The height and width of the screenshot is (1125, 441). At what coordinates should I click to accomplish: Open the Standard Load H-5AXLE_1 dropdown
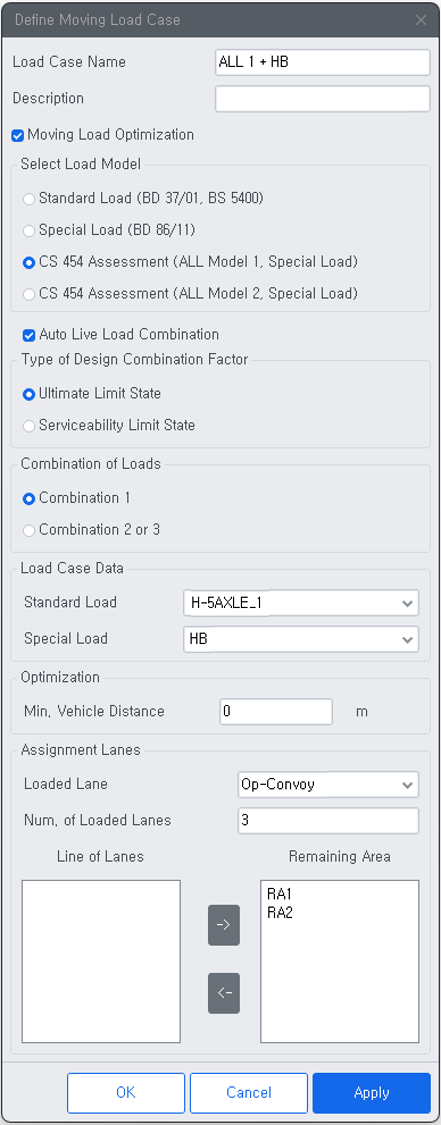pyautogui.click(x=301, y=603)
